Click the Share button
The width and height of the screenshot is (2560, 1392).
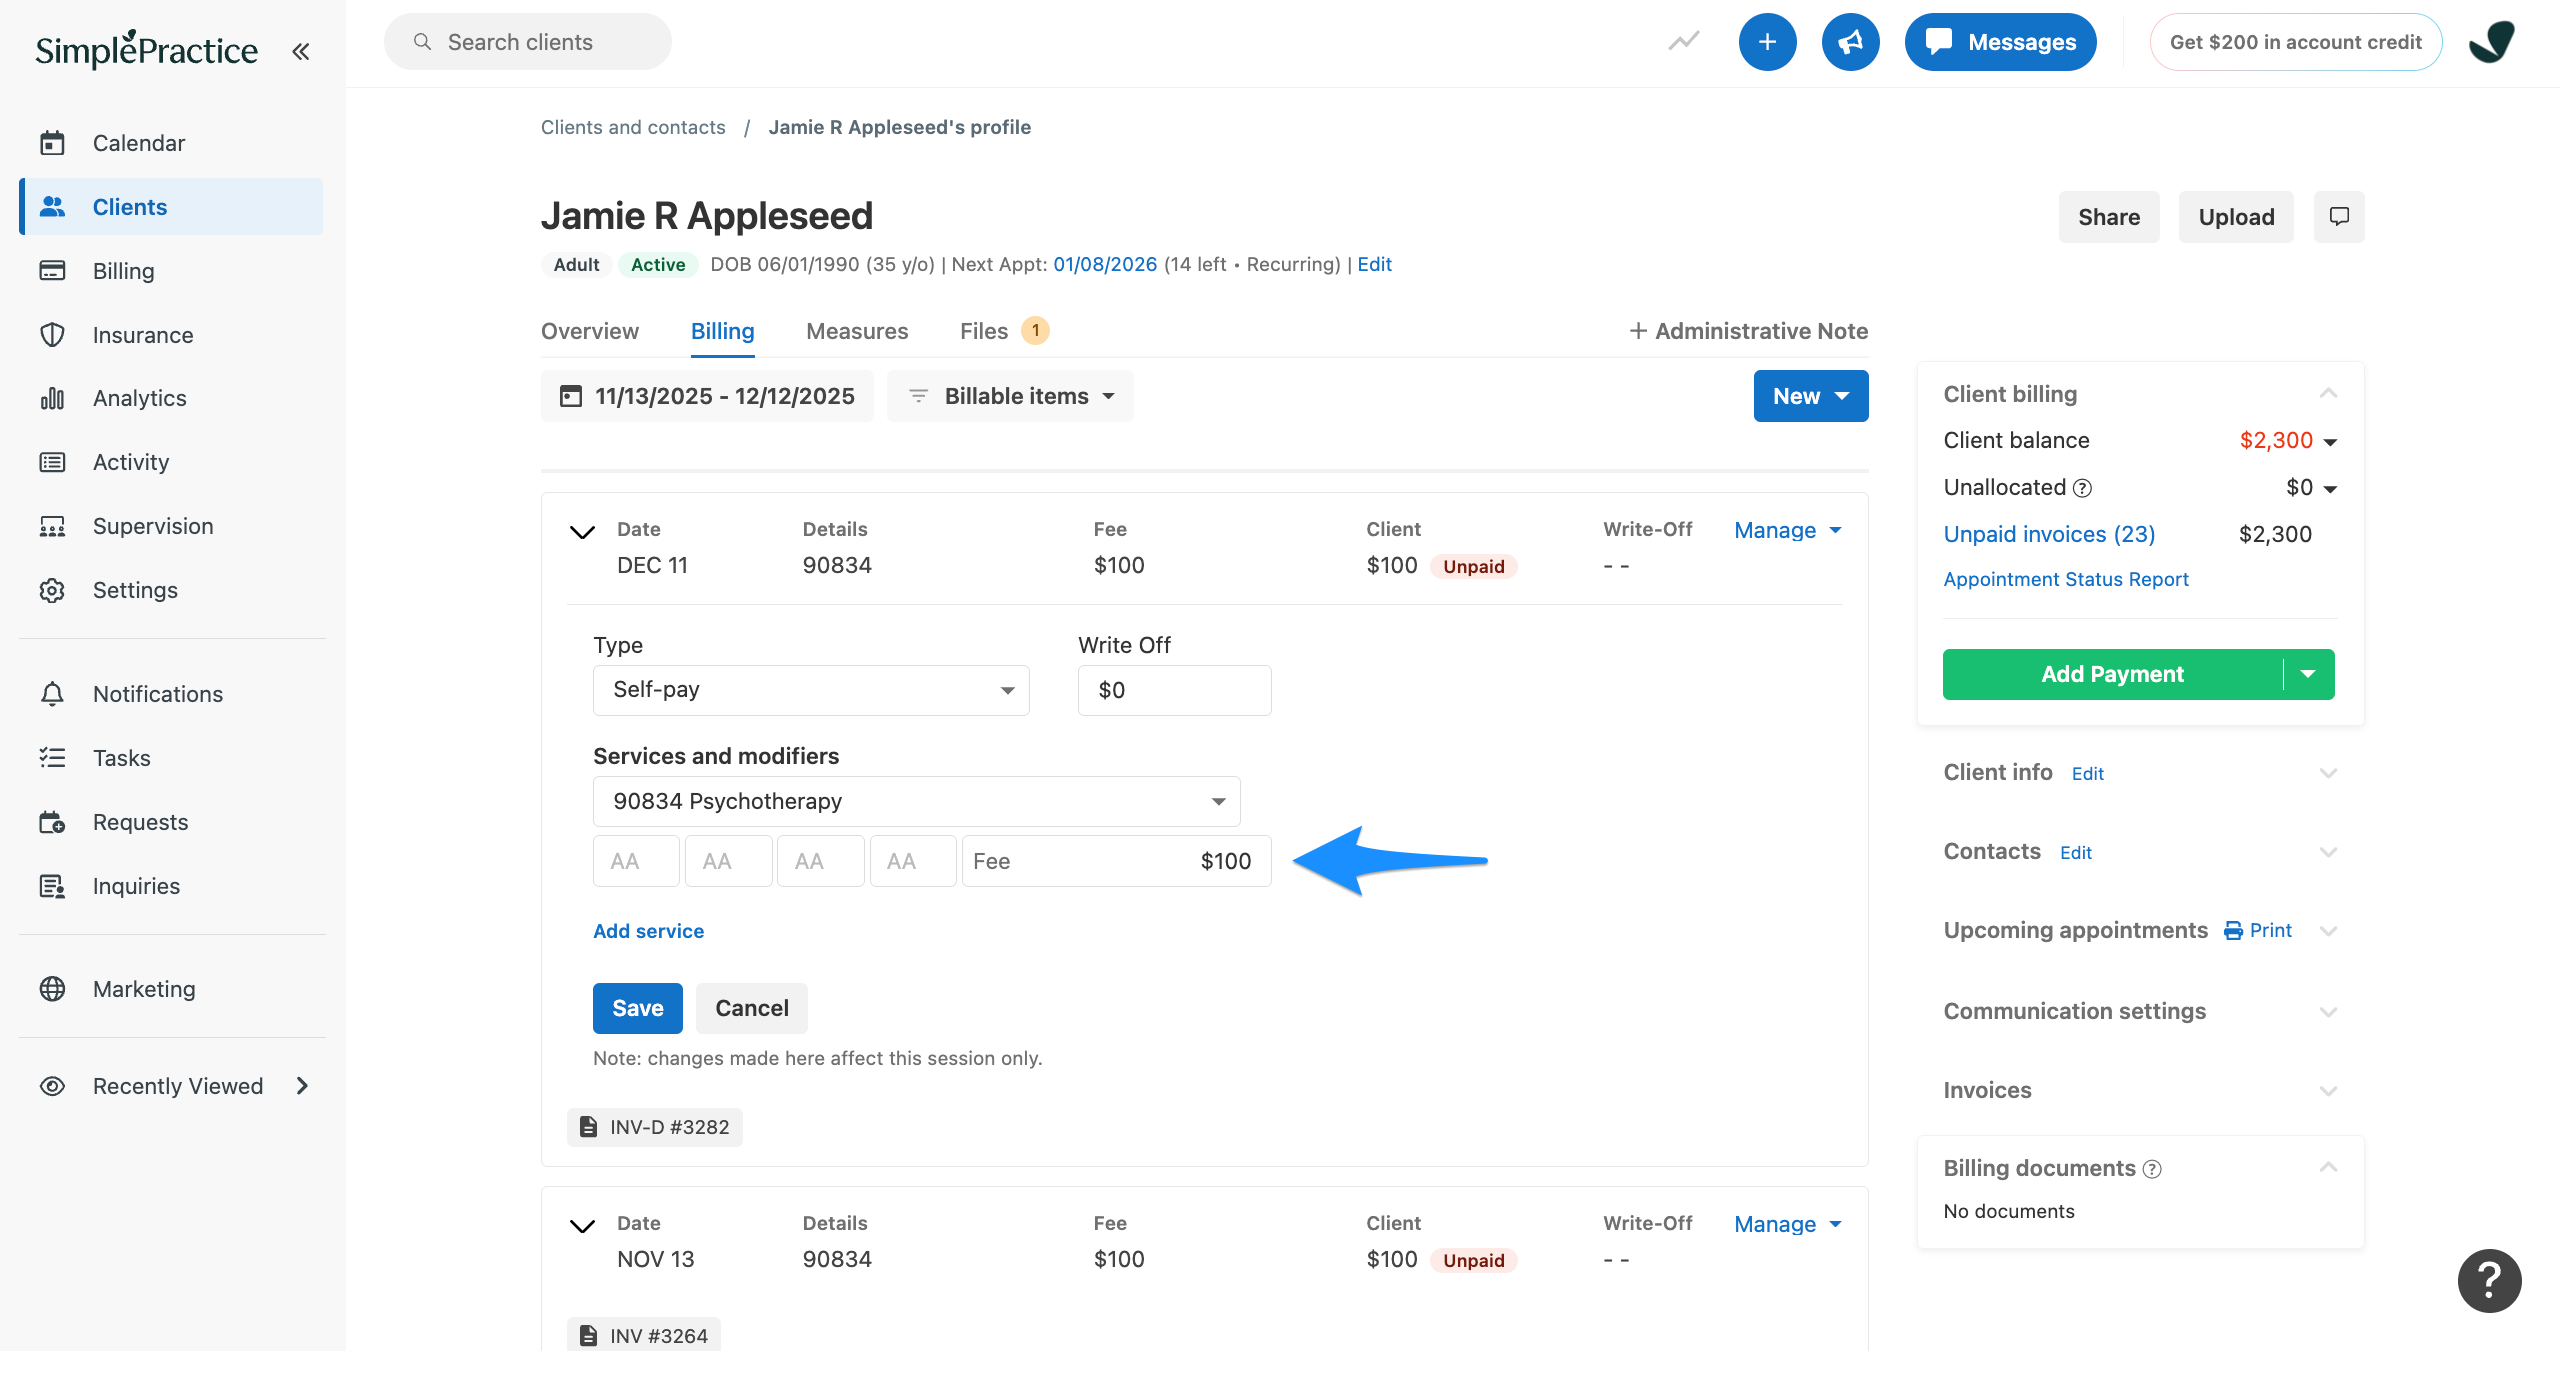point(2109,217)
